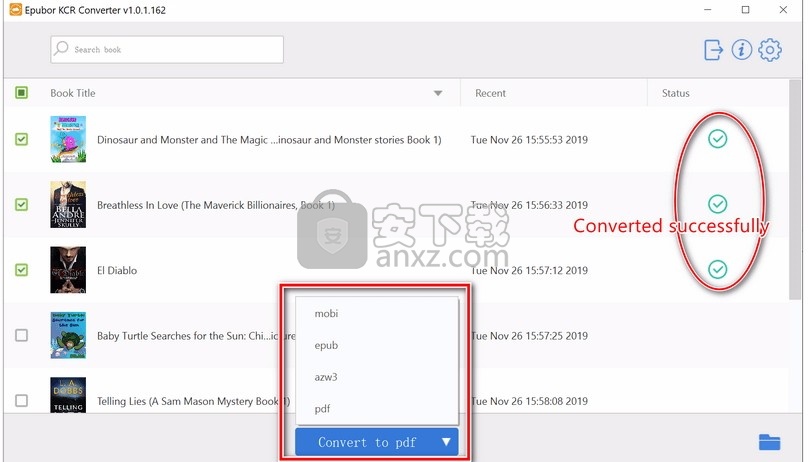Uncheck the Dinosaur and Monster book
The image size is (810, 462).
click(21, 139)
